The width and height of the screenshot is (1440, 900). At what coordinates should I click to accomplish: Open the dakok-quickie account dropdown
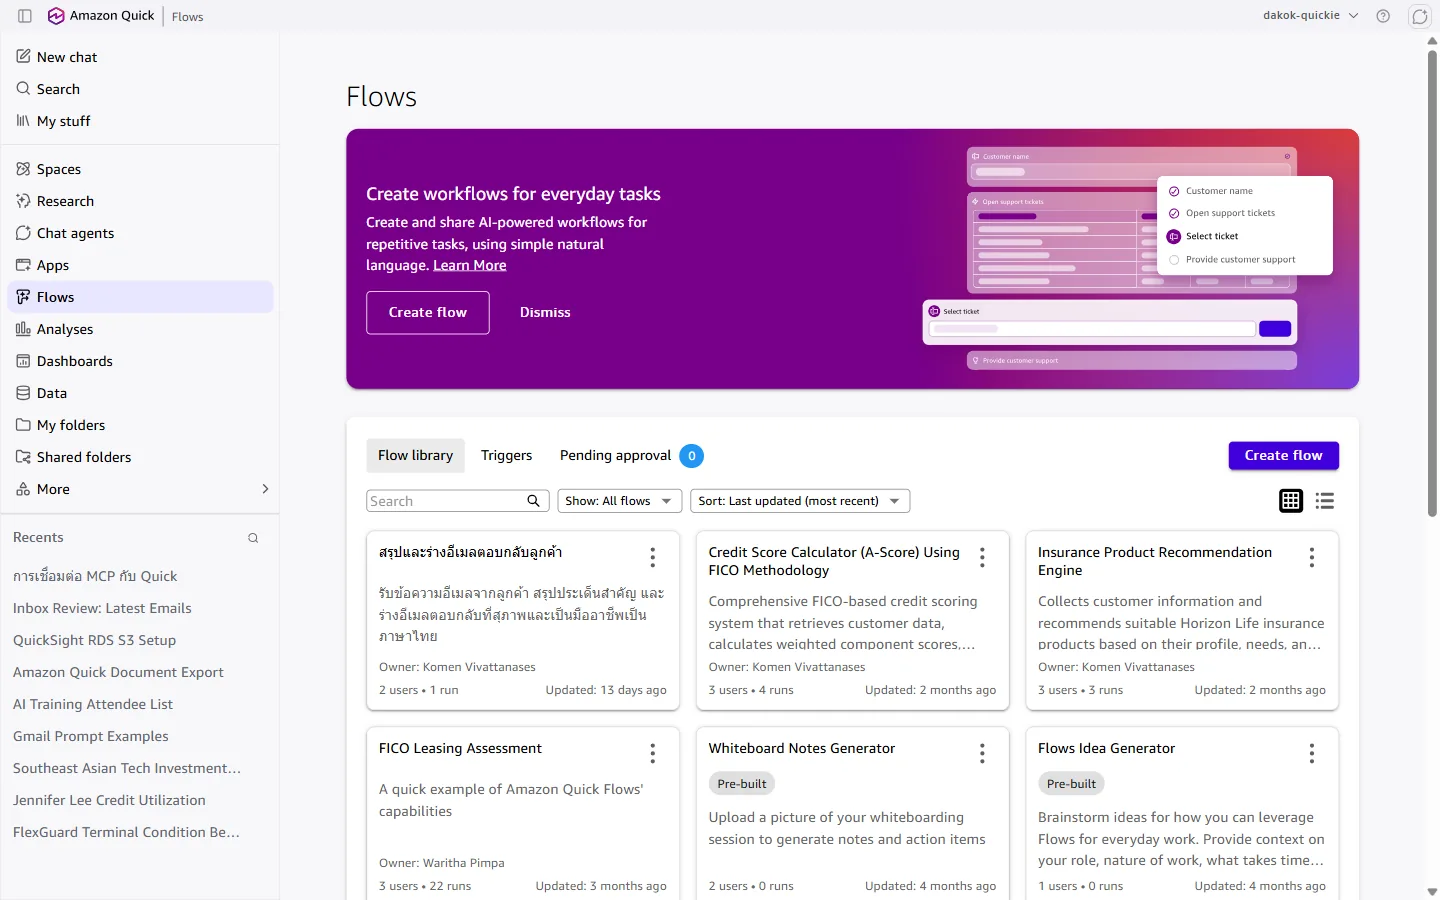(1311, 16)
